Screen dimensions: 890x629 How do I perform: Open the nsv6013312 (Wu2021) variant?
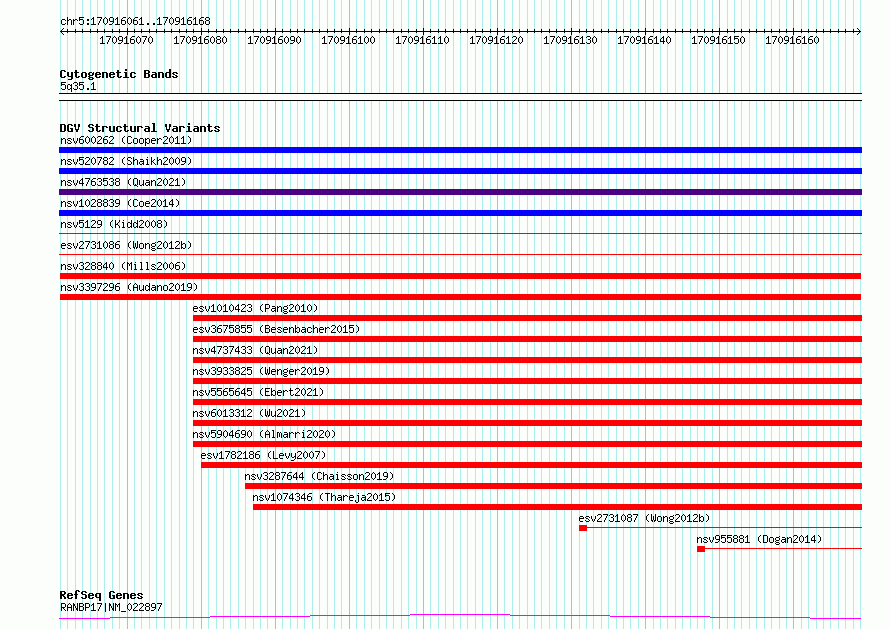click(x=249, y=413)
